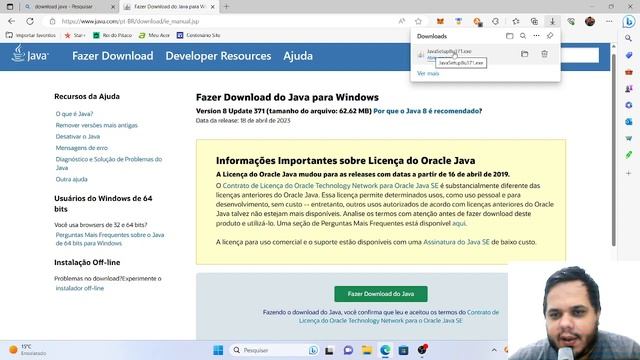Viewport: 640px width, 360px height.
Task: Open Edge Settings and more menu
Action: pos(609,21)
